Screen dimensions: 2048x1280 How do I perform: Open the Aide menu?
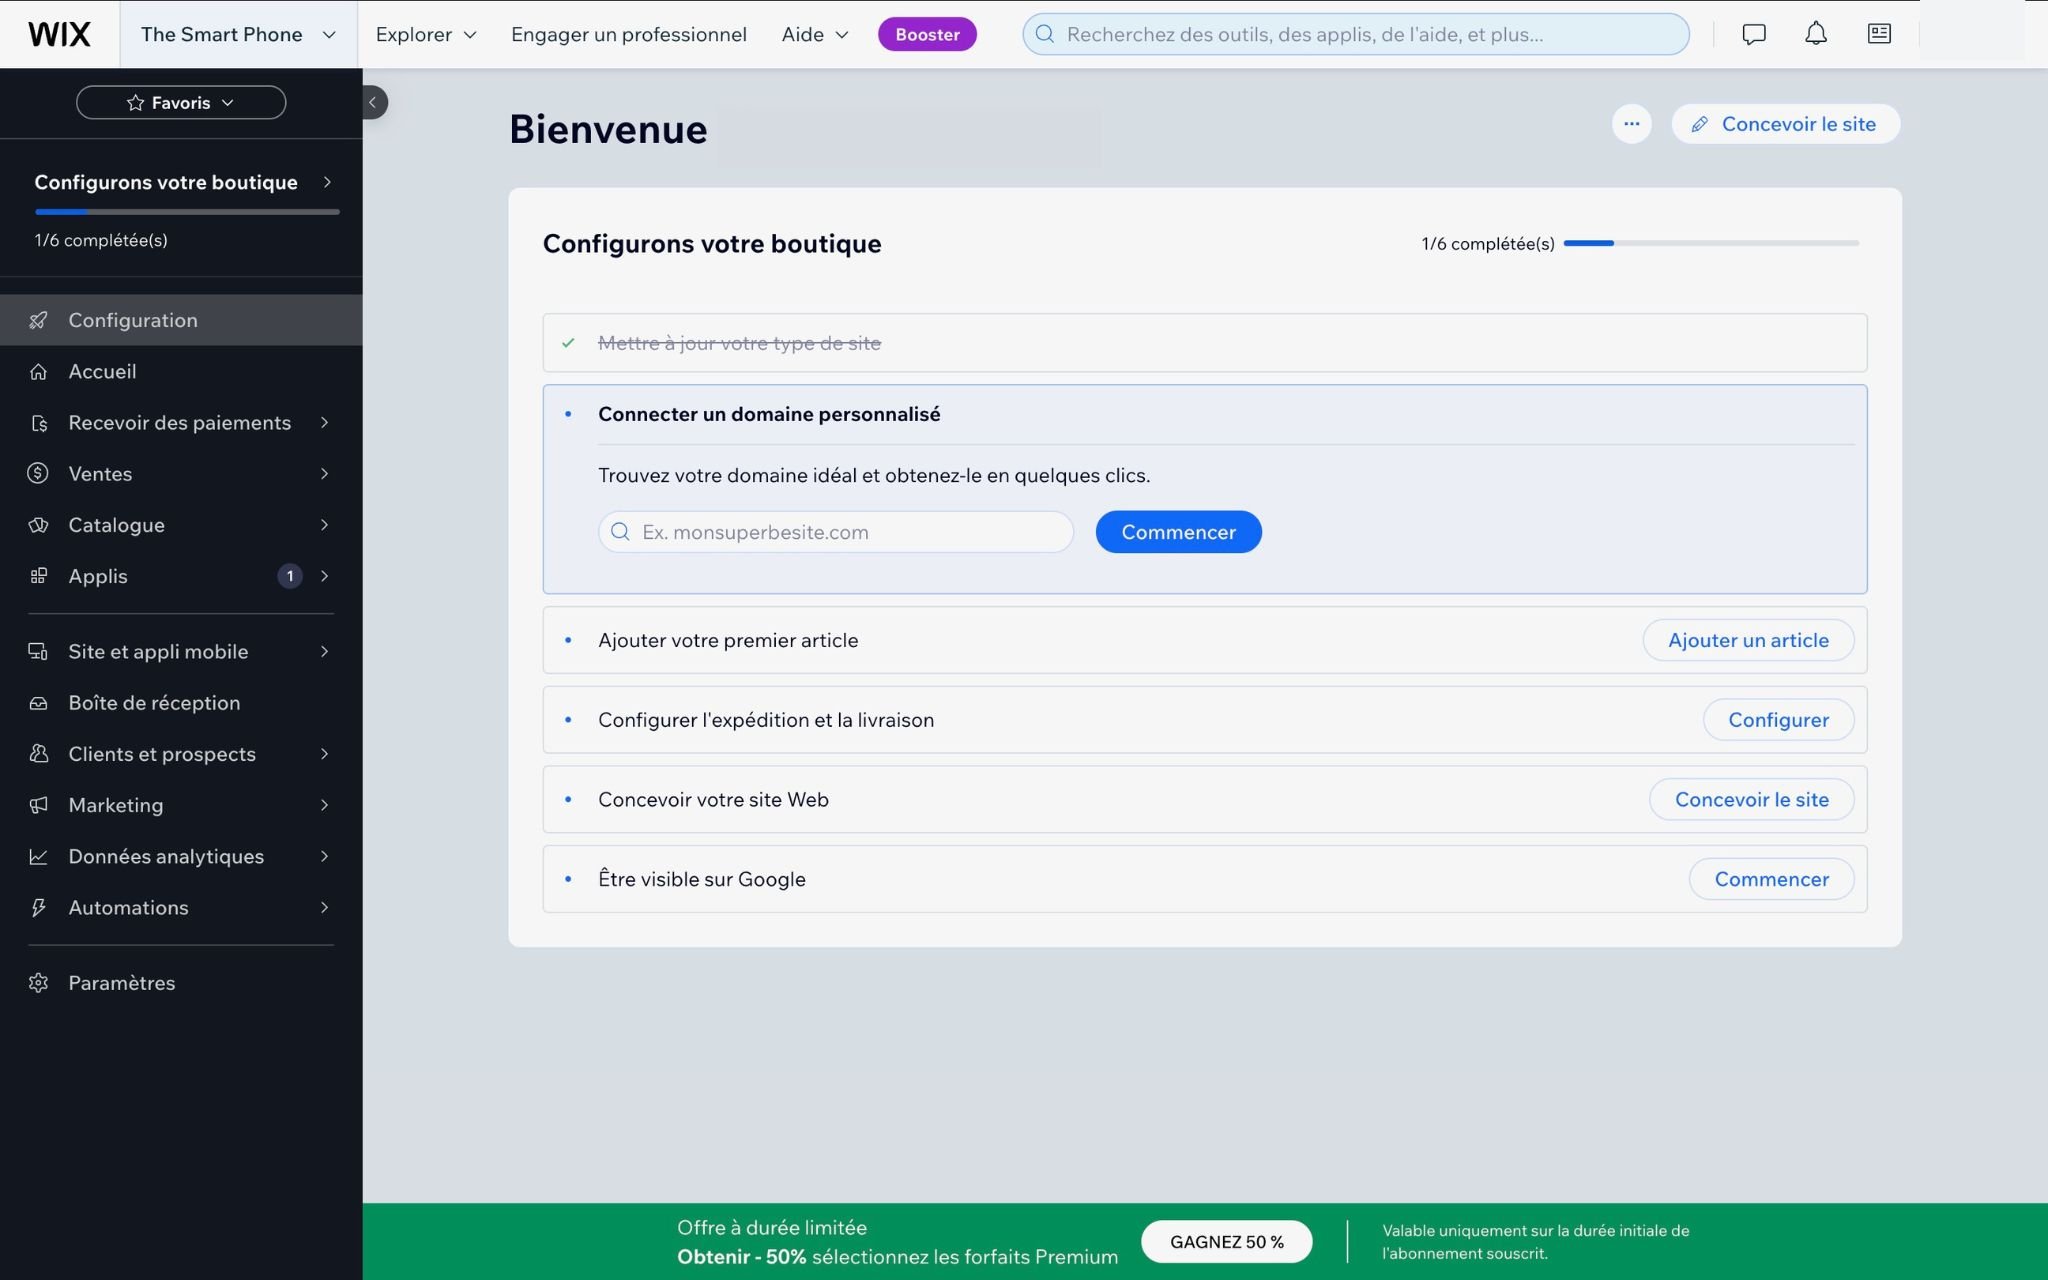(x=815, y=34)
